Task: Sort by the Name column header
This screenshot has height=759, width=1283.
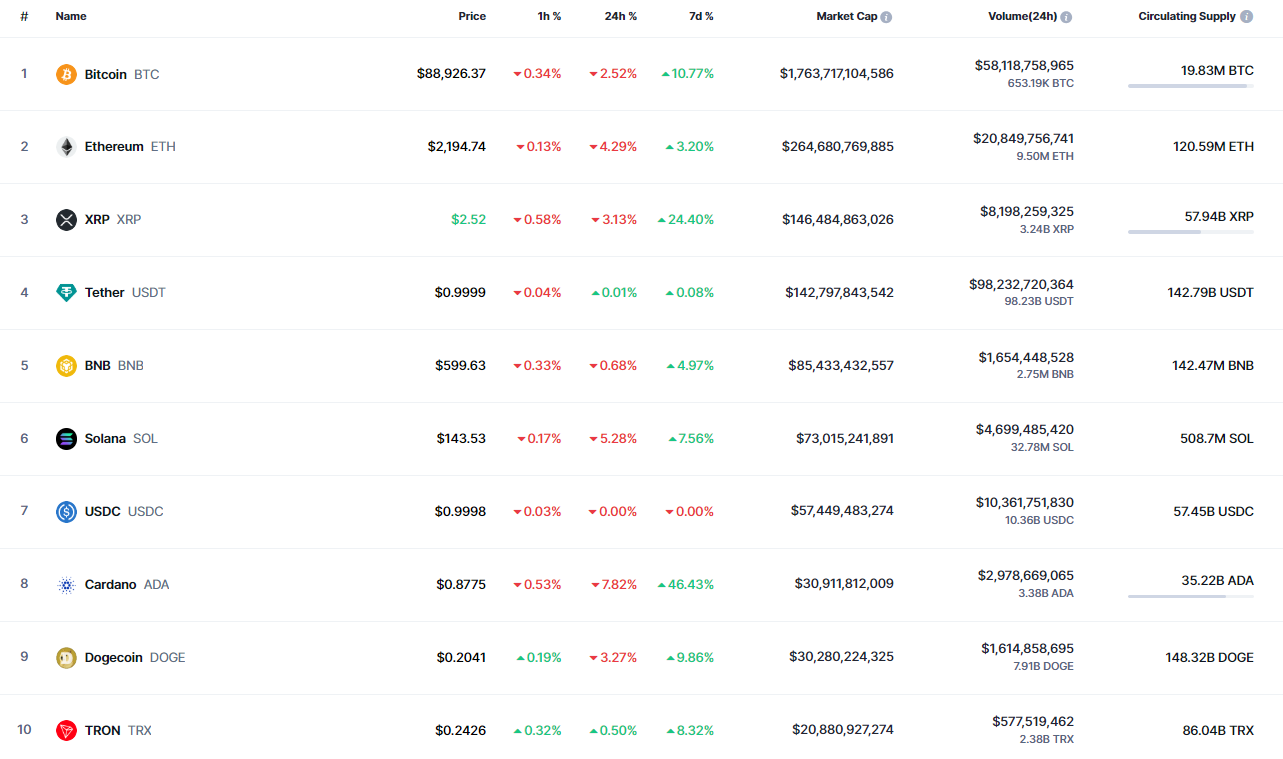Action: pyautogui.click(x=71, y=17)
